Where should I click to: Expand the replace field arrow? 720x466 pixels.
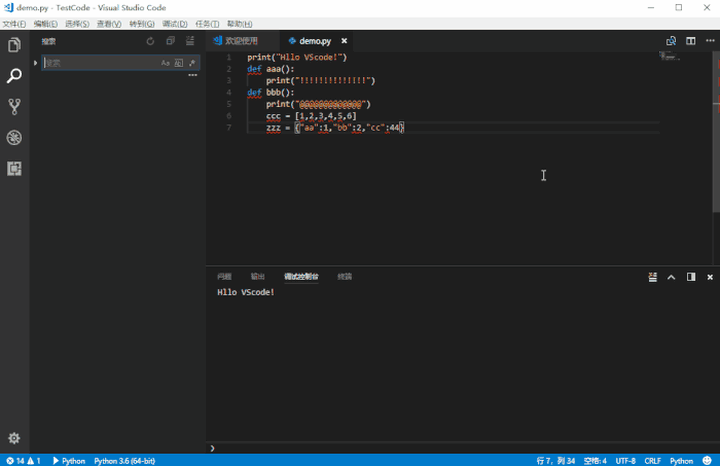[35, 63]
